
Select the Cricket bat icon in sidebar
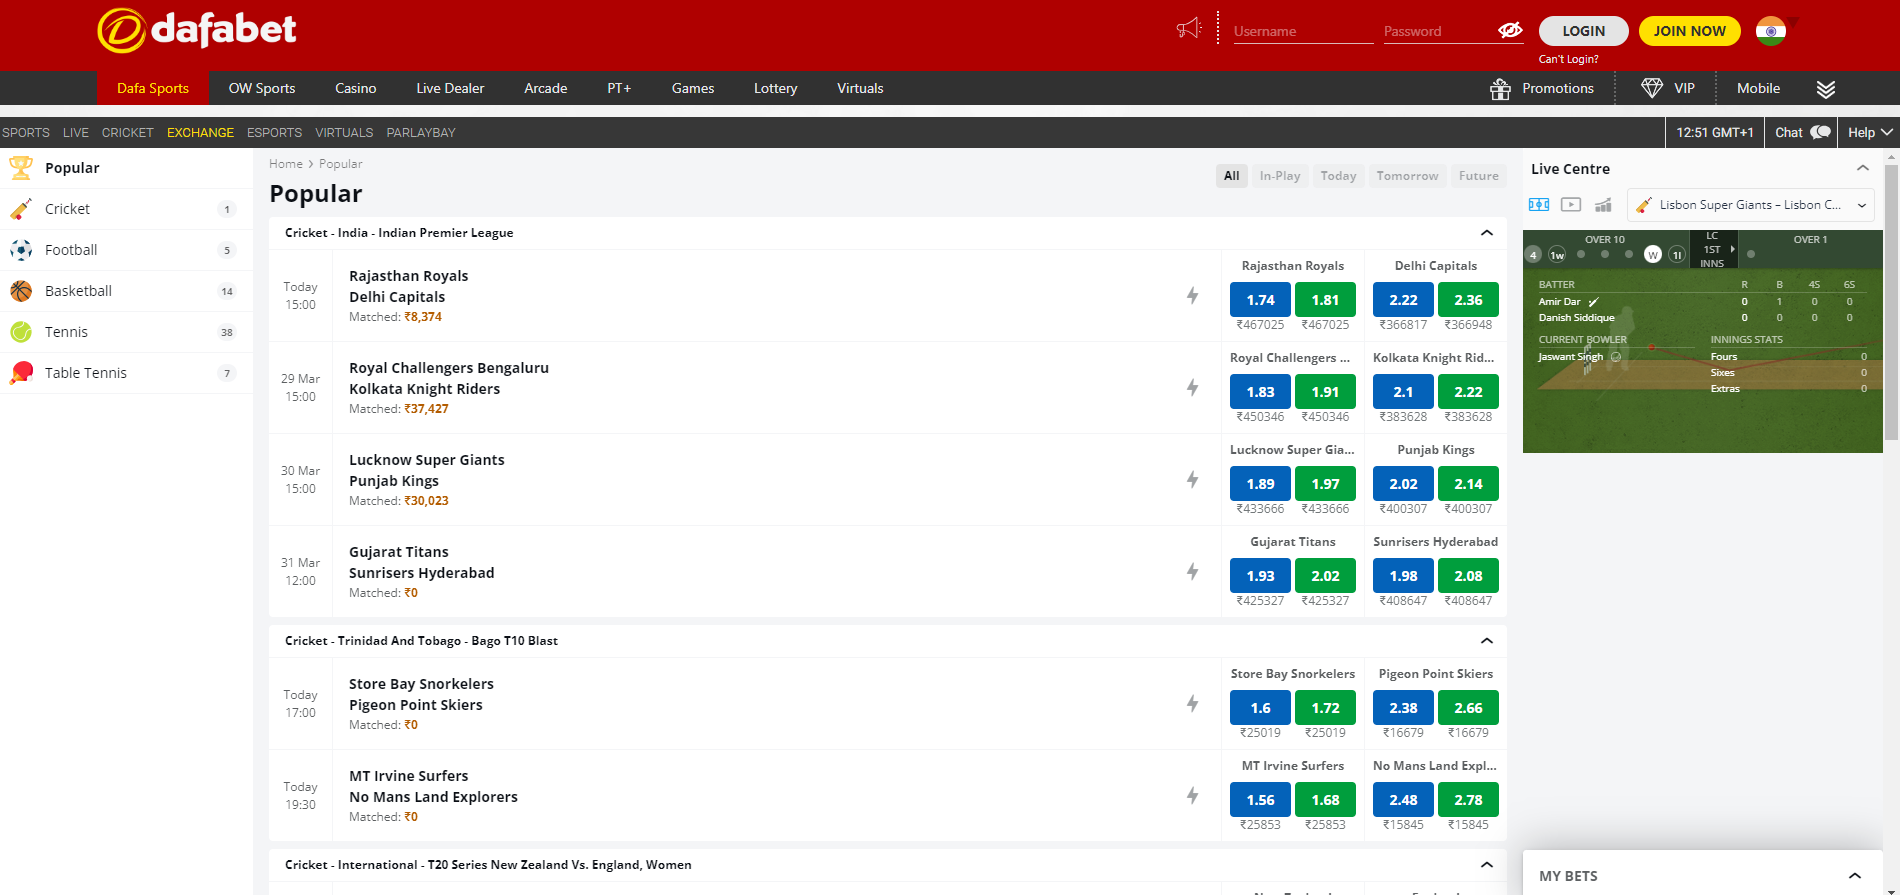pos(21,209)
